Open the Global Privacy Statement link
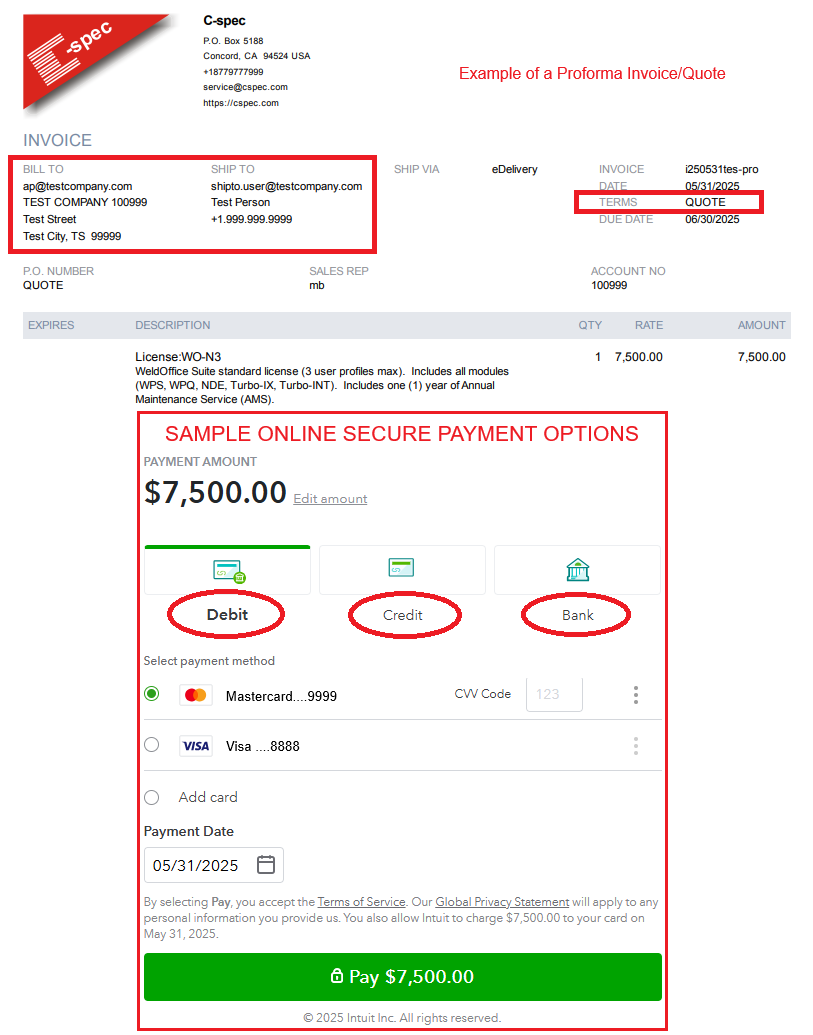 click(502, 902)
